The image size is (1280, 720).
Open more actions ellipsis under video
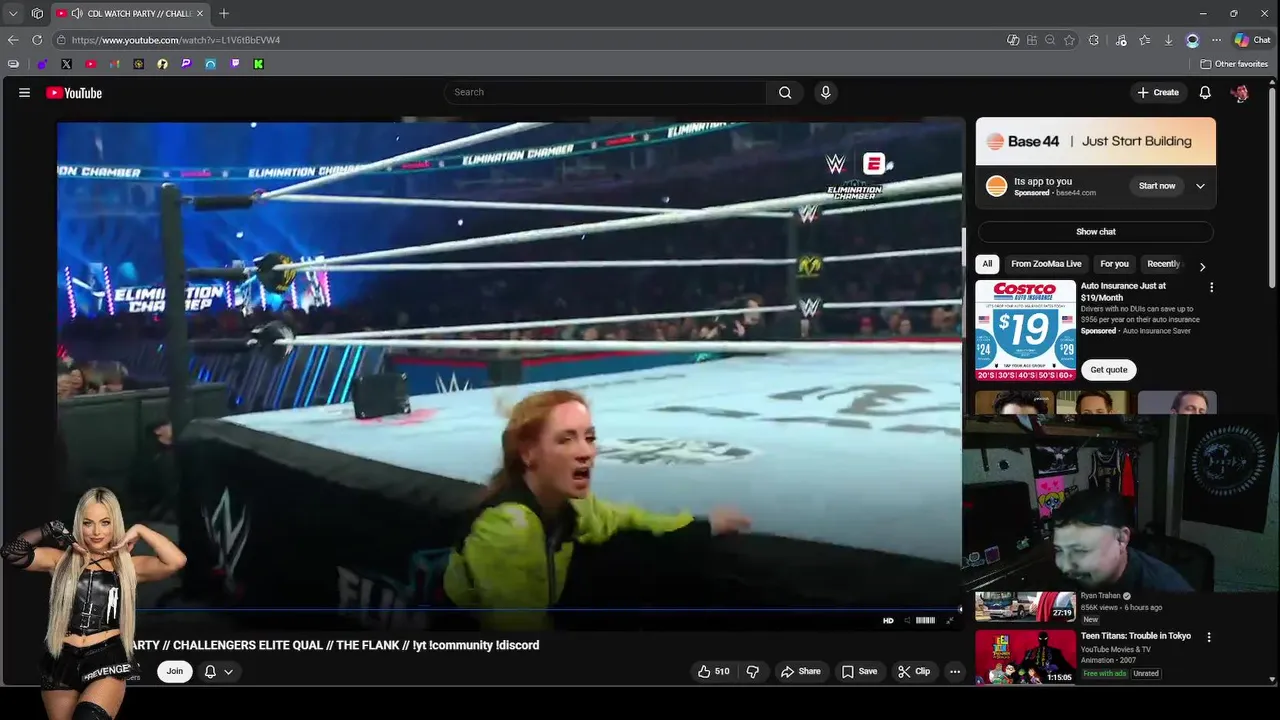(955, 671)
